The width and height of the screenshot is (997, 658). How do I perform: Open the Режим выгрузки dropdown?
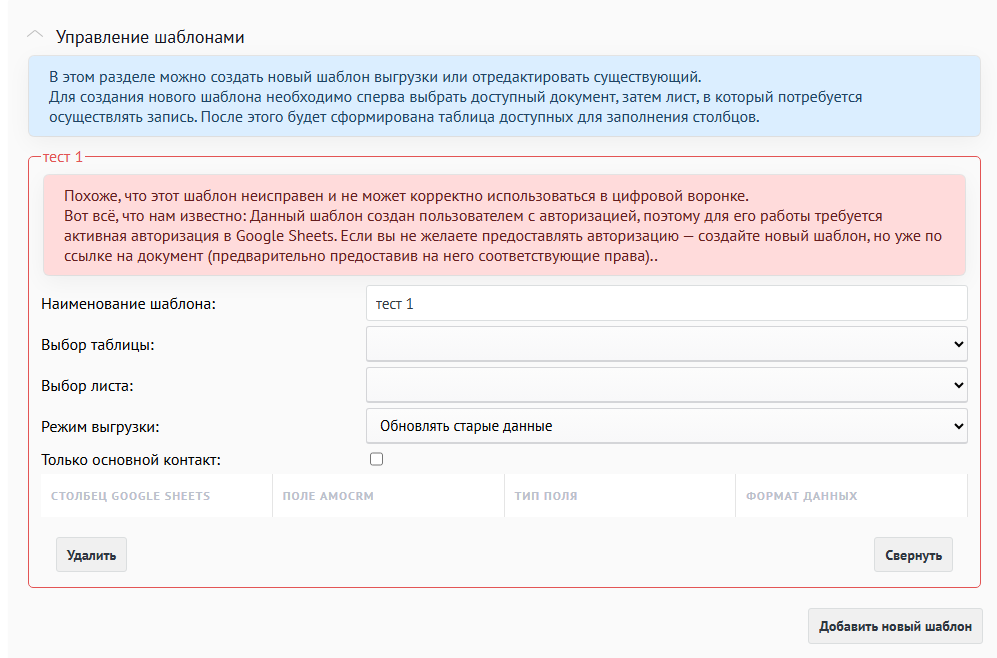[666, 426]
